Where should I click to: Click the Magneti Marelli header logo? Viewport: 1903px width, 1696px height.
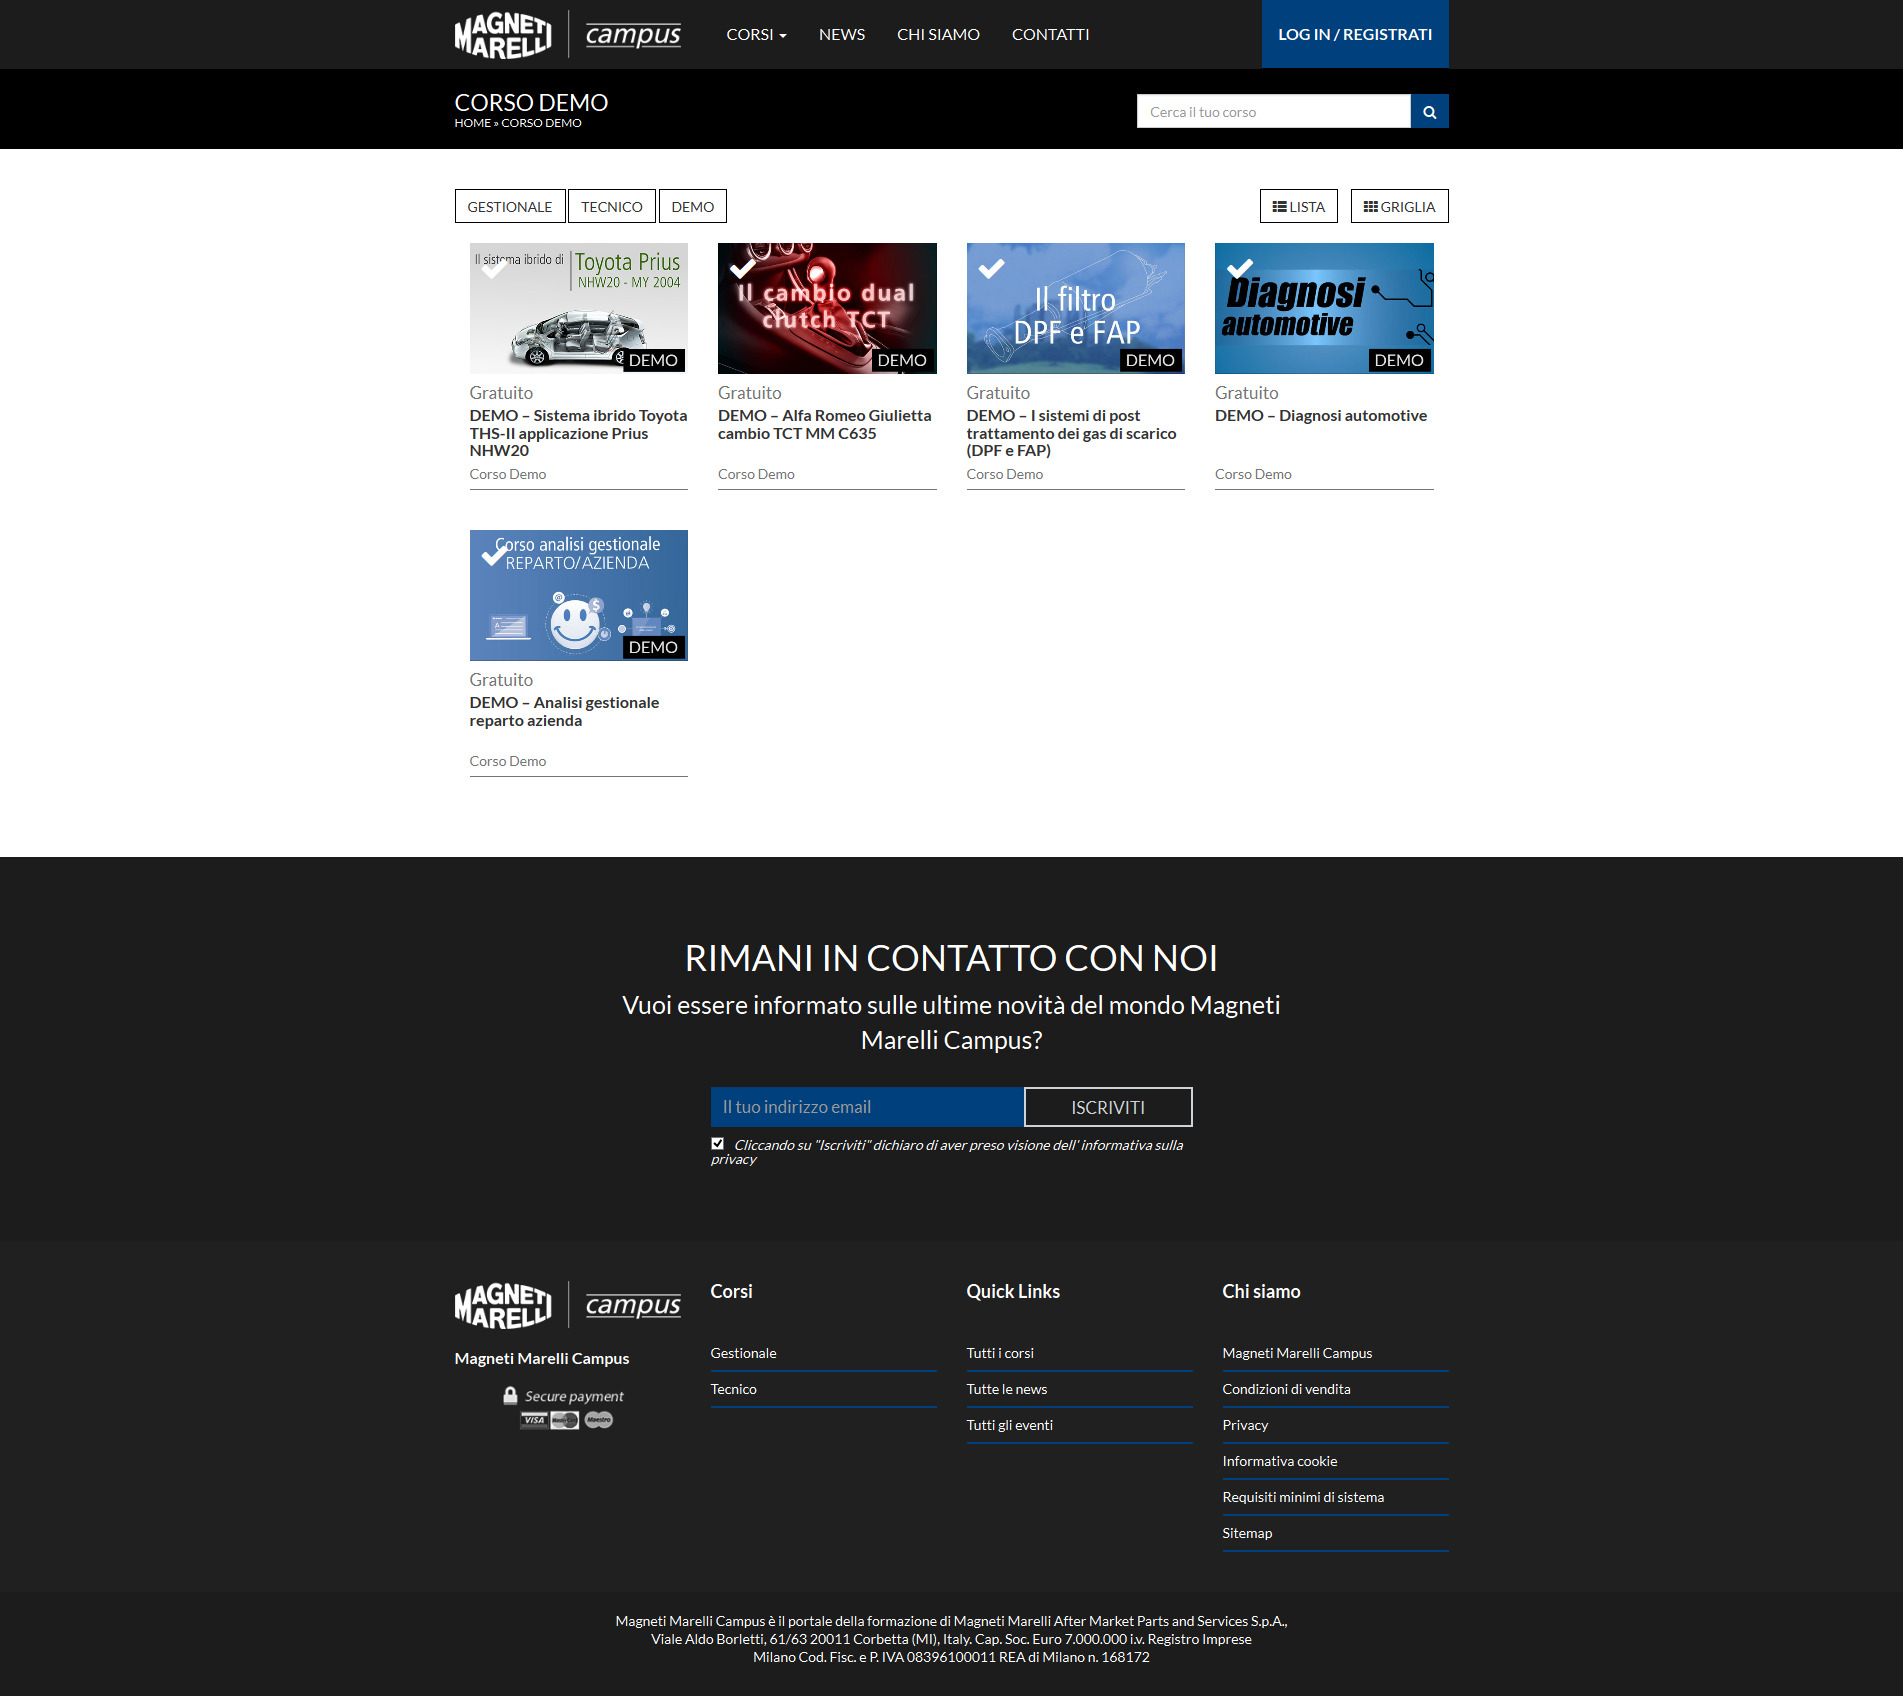click(x=503, y=35)
